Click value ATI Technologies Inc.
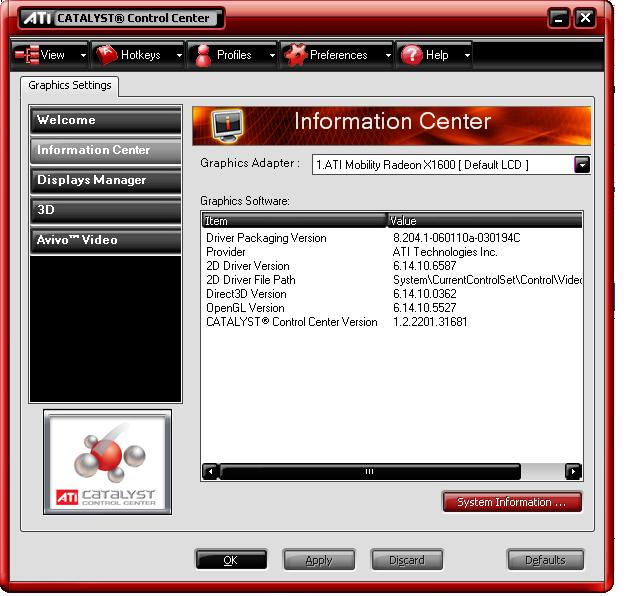Image resolution: width=640 pixels, height=596 pixels. coord(445,252)
